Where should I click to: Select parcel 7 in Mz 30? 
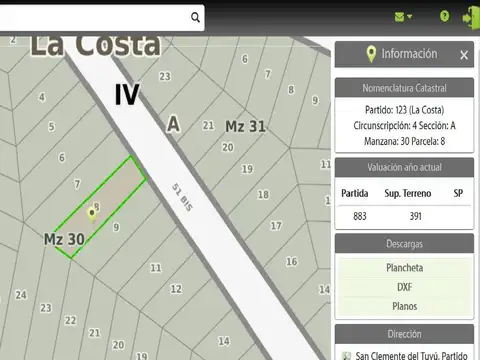coord(77,184)
